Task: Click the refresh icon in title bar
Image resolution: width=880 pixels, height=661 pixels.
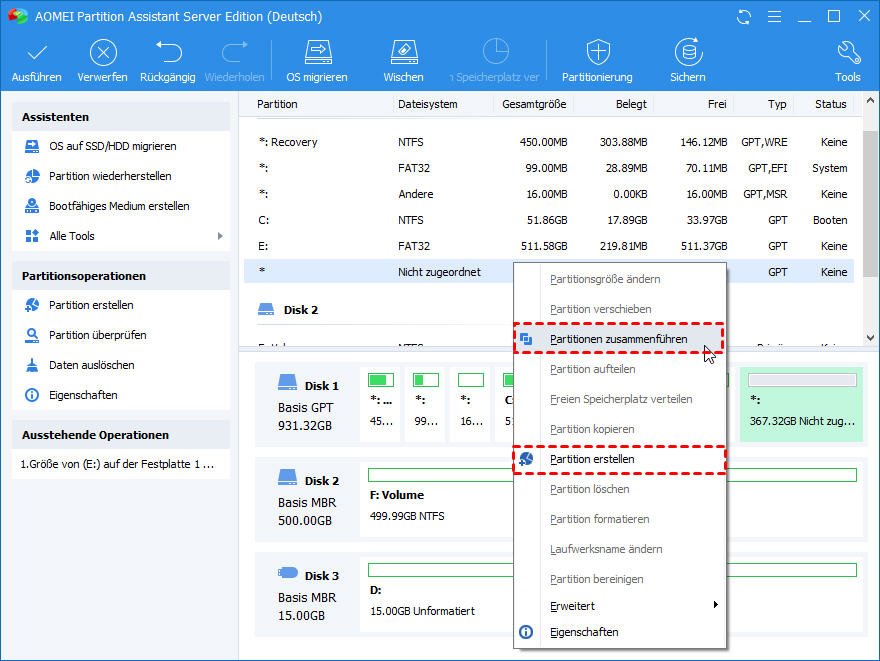Action: point(744,17)
